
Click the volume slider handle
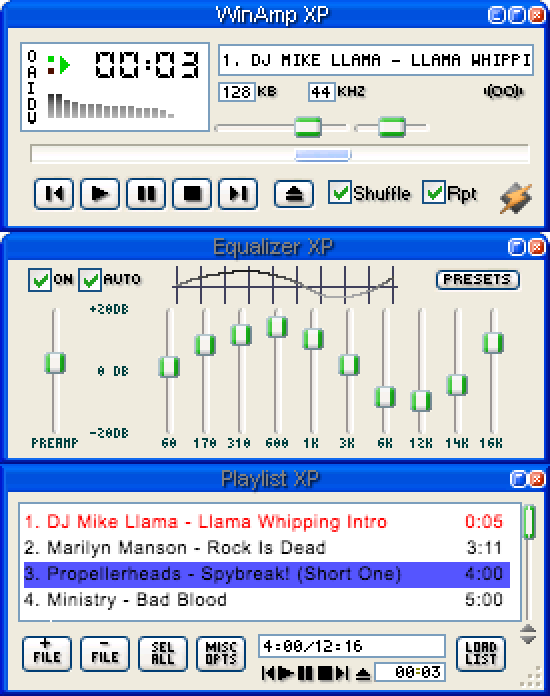(x=308, y=127)
